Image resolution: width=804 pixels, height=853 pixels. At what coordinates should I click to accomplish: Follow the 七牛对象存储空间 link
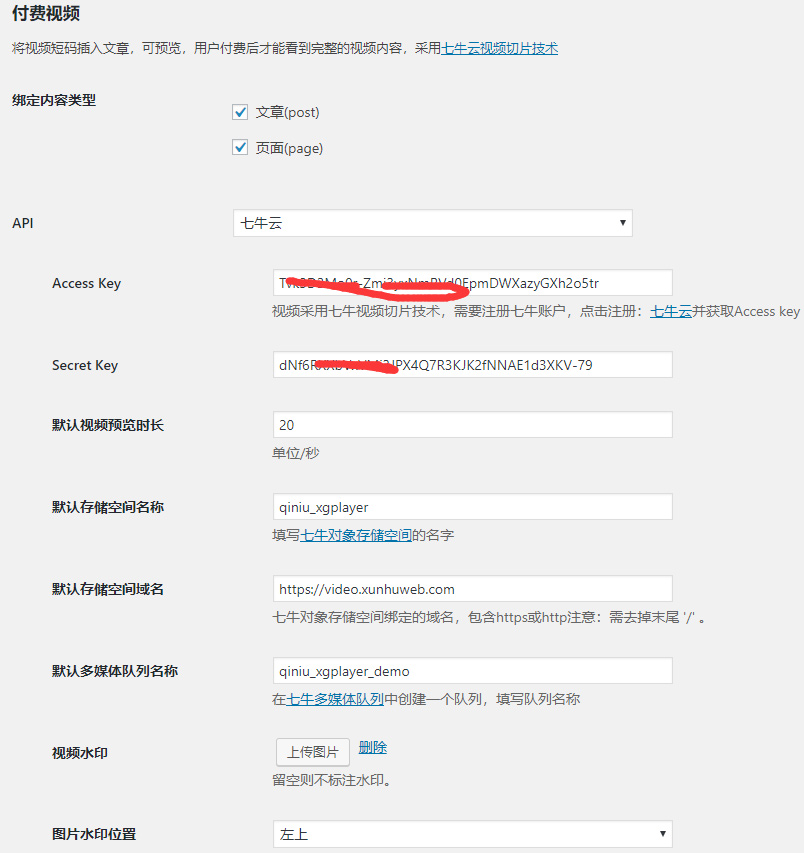coord(356,536)
